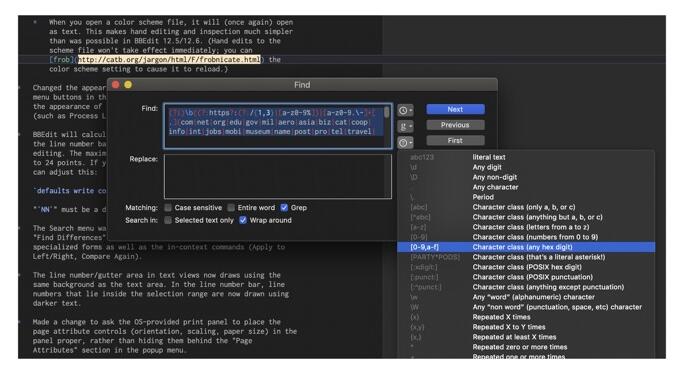Viewport: 693px width, 386px height.
Task: Enable the Selected text only checkbox
Action: (x=168, y=220)
